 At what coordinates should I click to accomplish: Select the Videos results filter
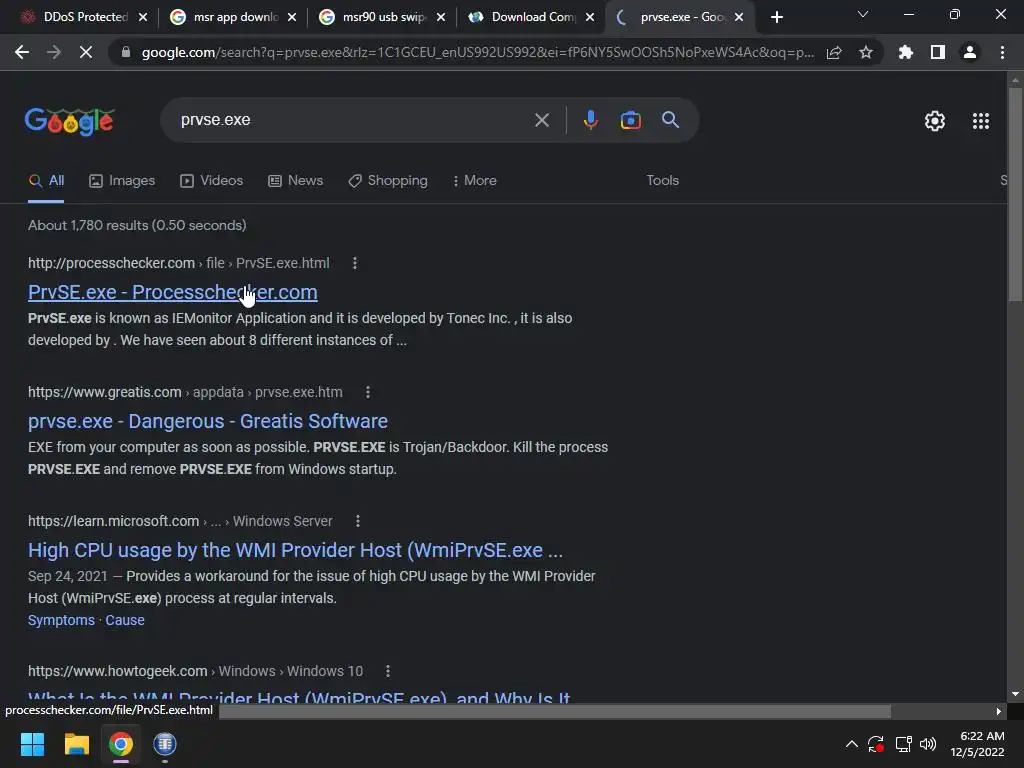tap(212, 181)
